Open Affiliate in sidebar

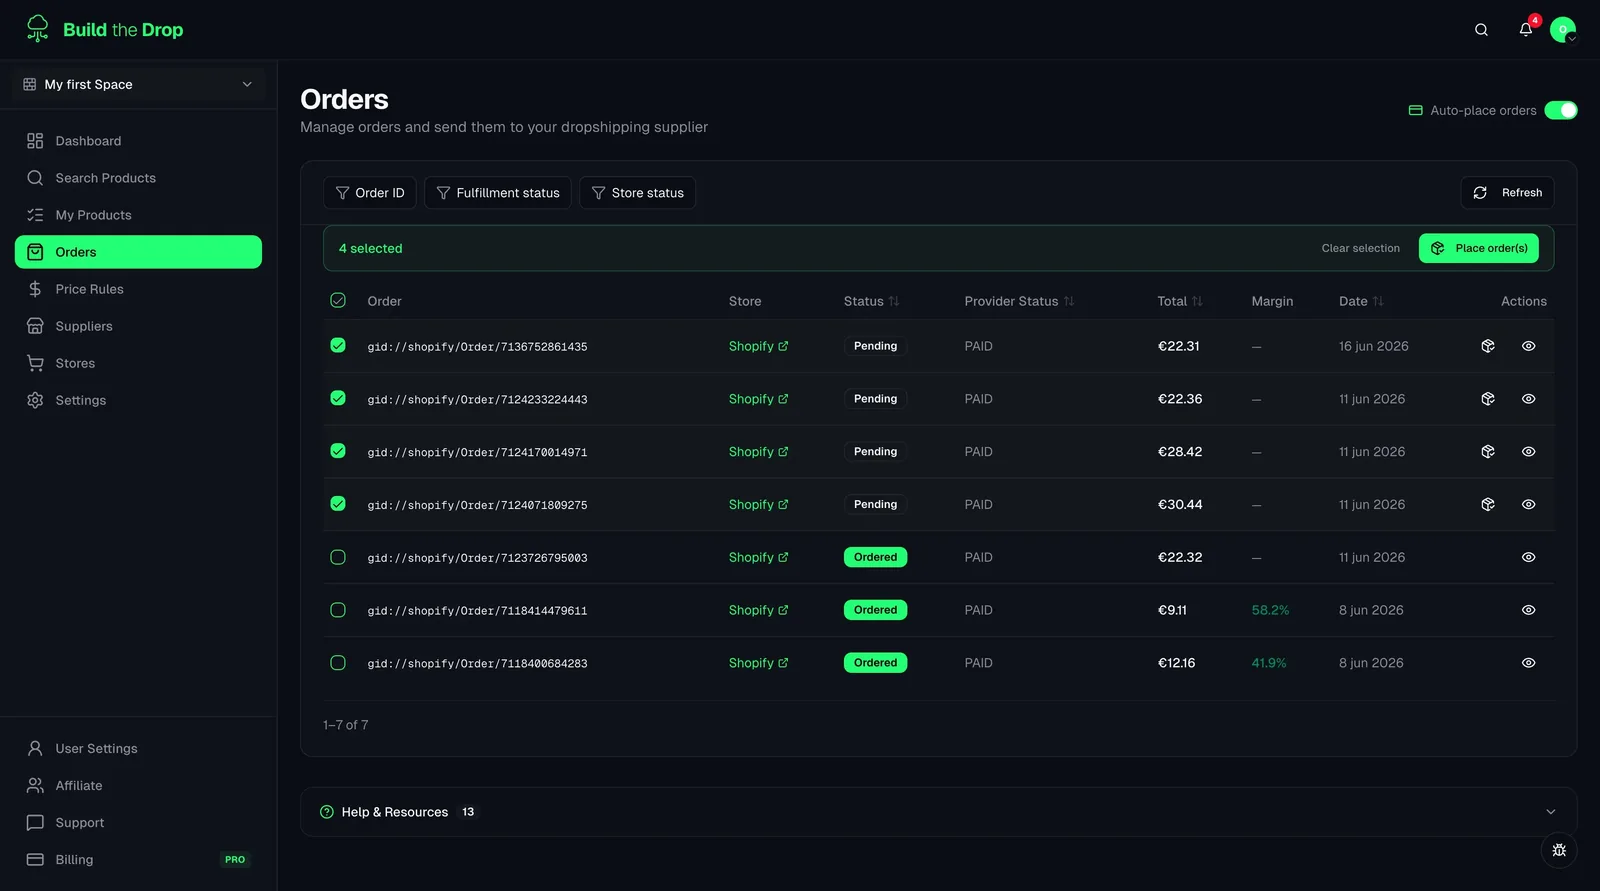coord(138,786)
